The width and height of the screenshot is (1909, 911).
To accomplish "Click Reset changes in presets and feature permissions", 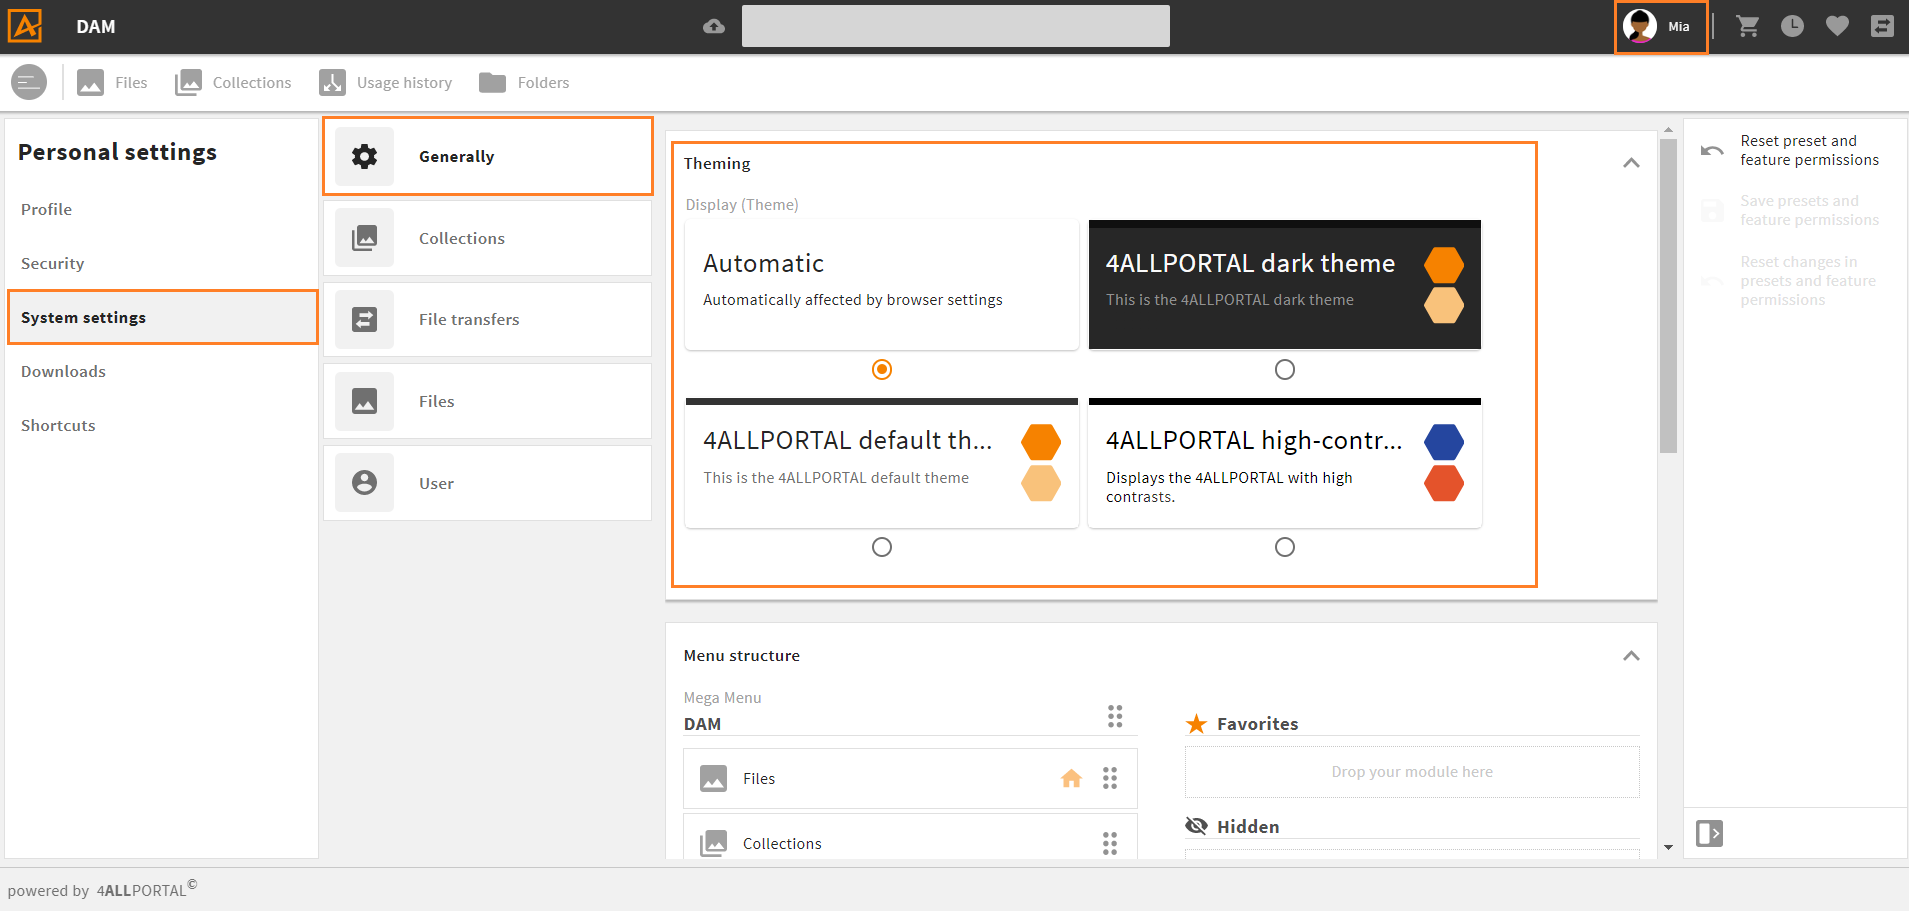I will pyautogui.click(x=1808, y=281).
